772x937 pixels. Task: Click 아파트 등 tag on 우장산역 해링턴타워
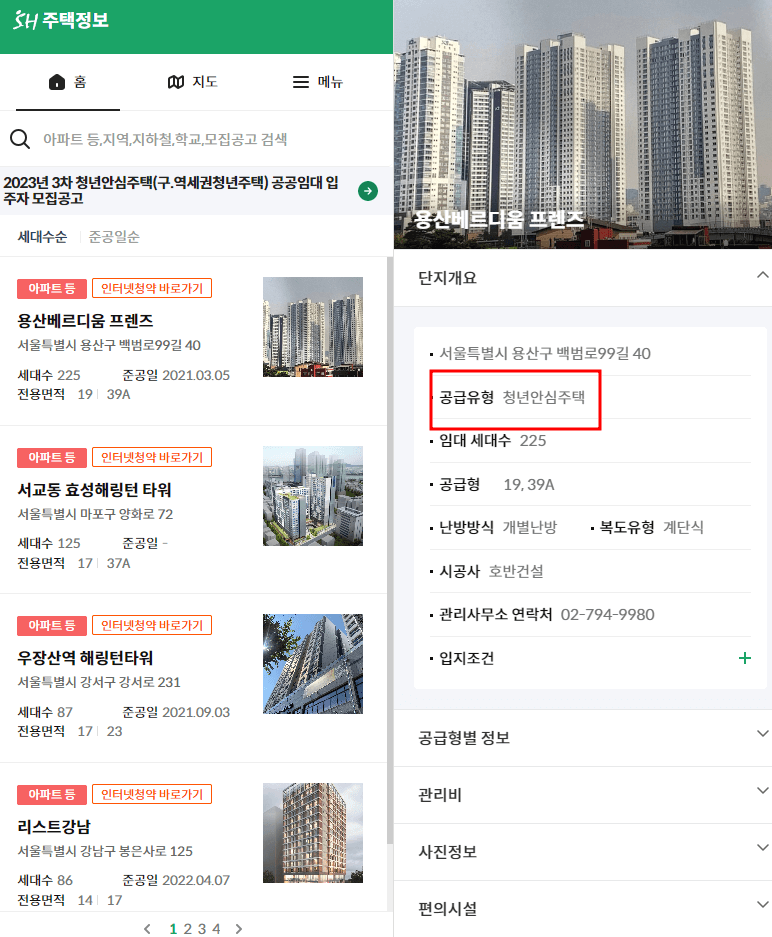52,625
